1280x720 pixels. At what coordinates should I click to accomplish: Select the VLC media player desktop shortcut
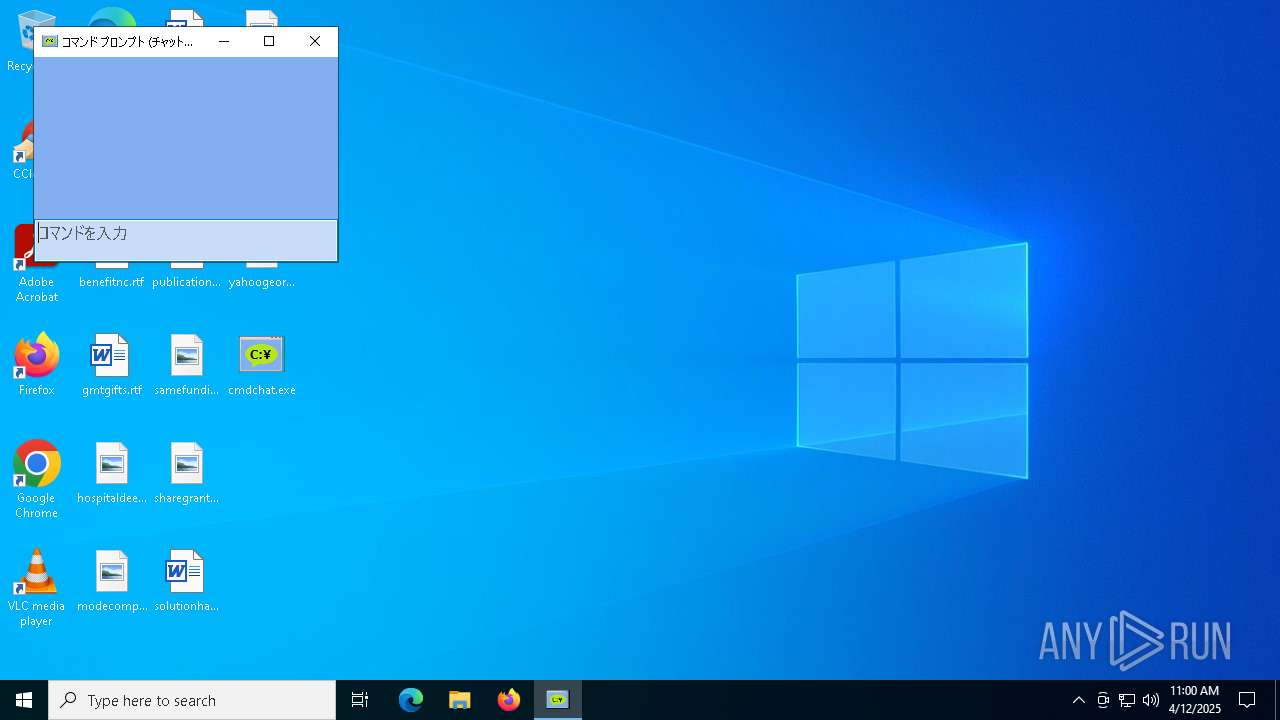tap(37, 588)
